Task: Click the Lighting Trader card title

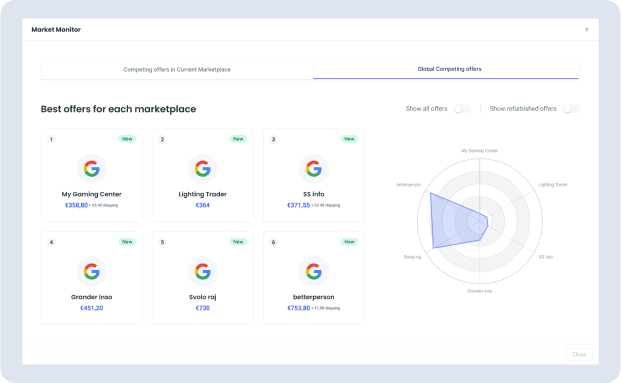Action: 203,194
